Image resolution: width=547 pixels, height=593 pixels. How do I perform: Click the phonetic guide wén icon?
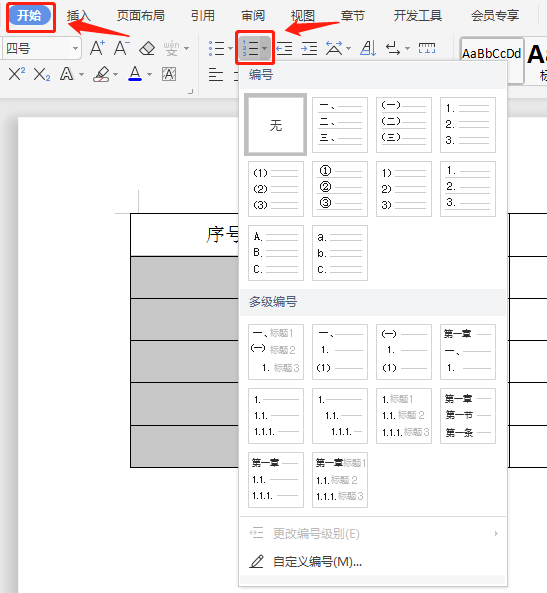click(171, 48)
